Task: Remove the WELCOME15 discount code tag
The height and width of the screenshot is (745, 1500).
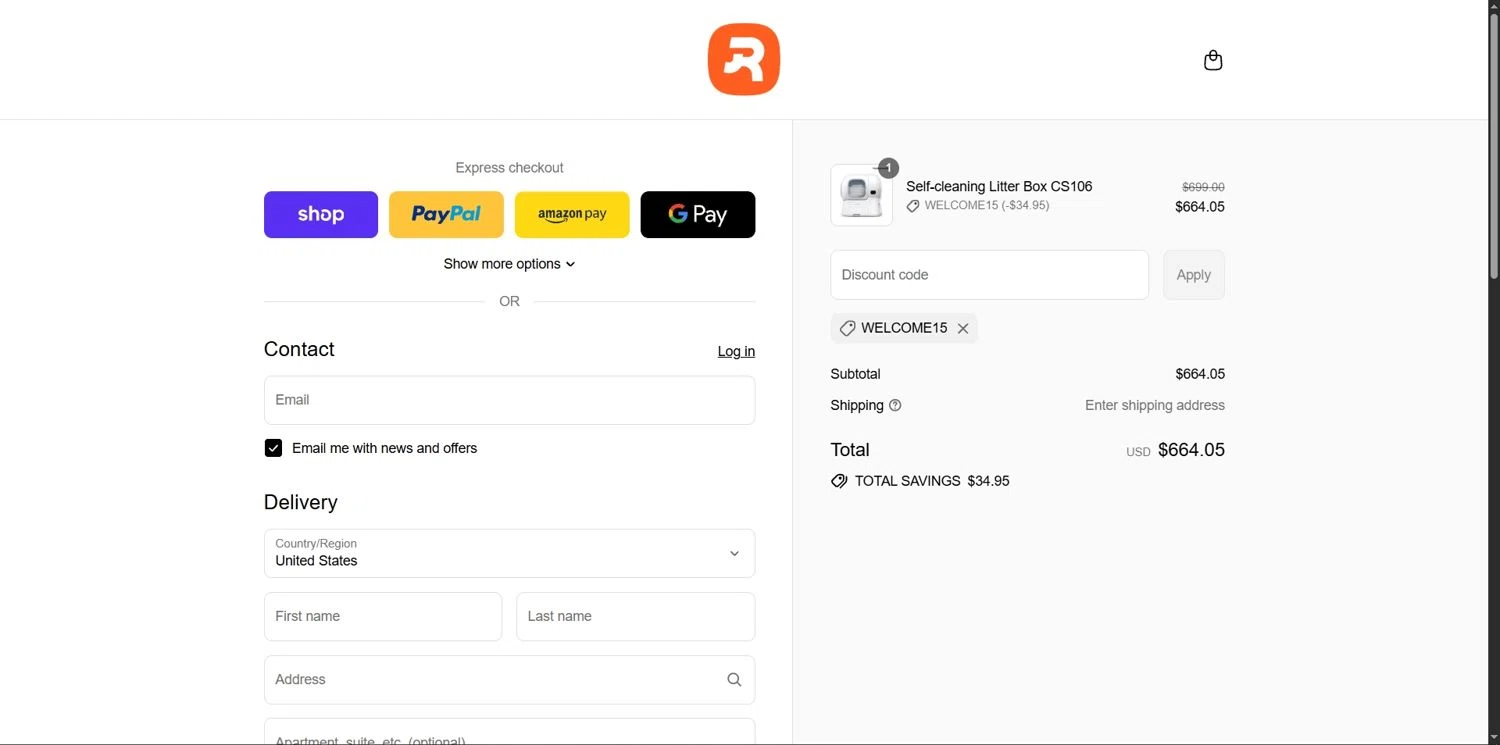Action: coord(963,328)
